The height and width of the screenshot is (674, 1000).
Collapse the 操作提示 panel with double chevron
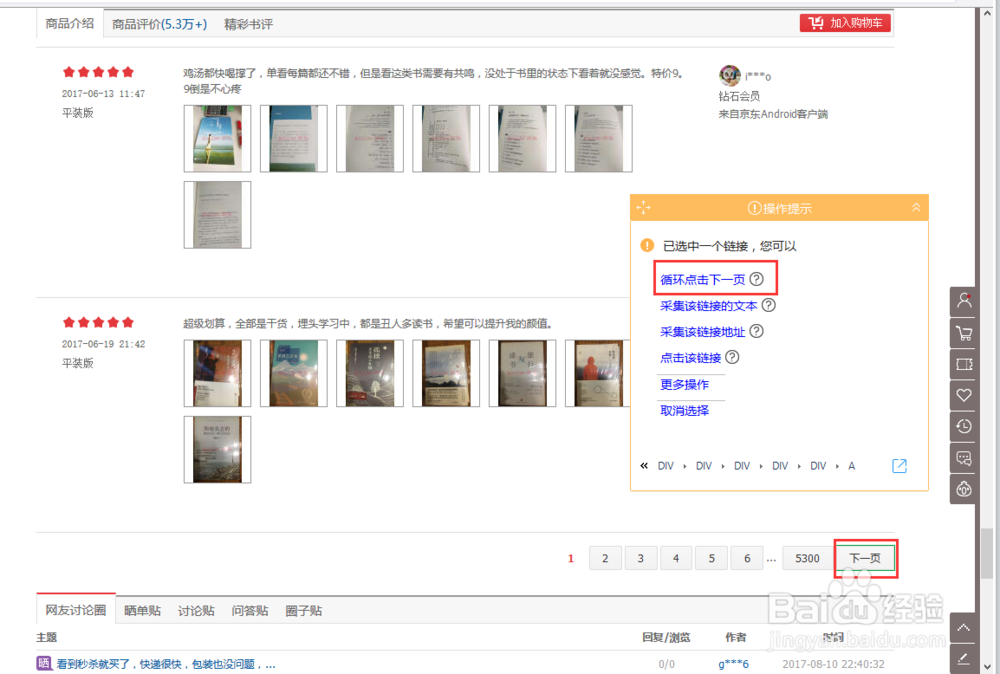[x=916, y=207]
